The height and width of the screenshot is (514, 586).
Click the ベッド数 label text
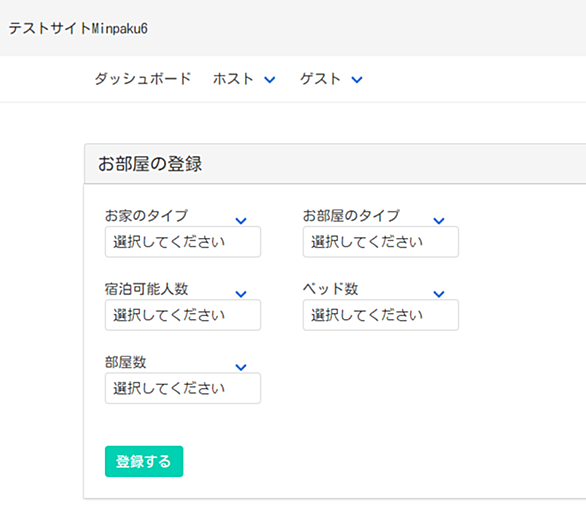click(x=330, y=289)
